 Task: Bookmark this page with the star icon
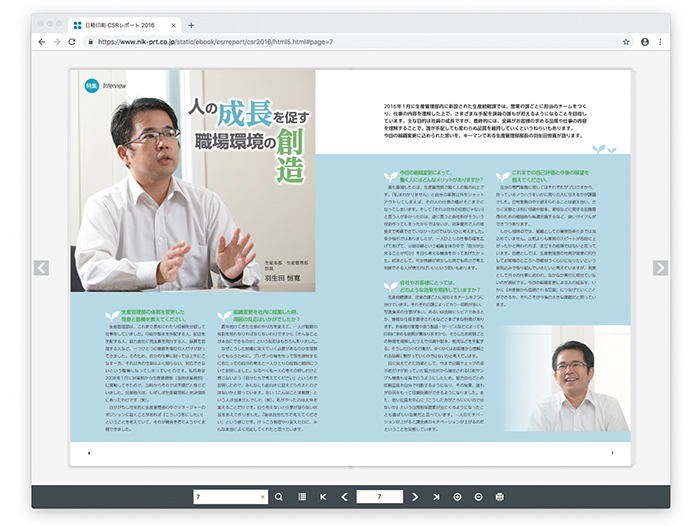(626, 42)
